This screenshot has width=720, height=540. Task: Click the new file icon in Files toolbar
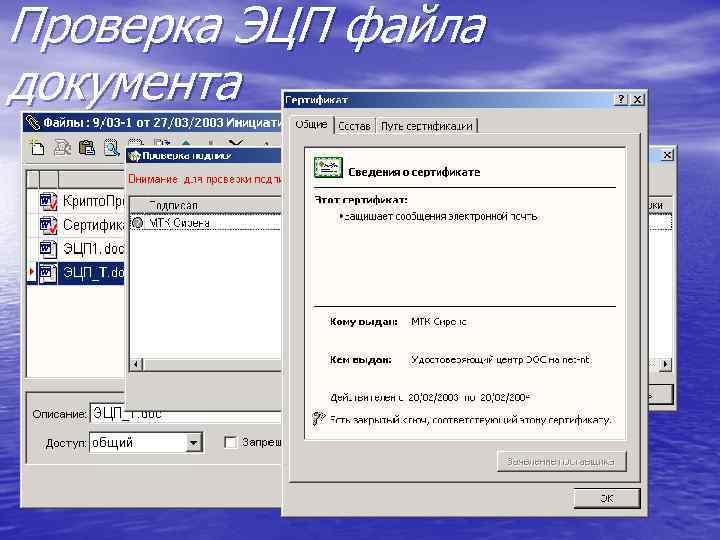[37, 148]
